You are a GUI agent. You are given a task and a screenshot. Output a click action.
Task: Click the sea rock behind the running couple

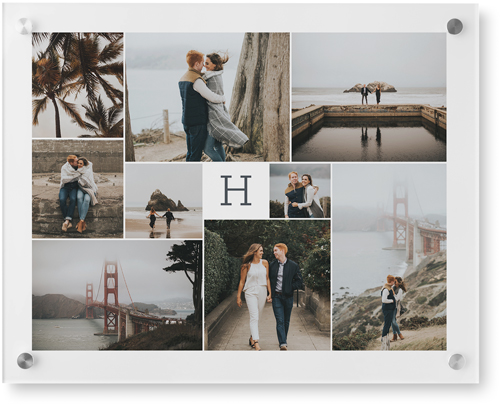click(164, 201)
